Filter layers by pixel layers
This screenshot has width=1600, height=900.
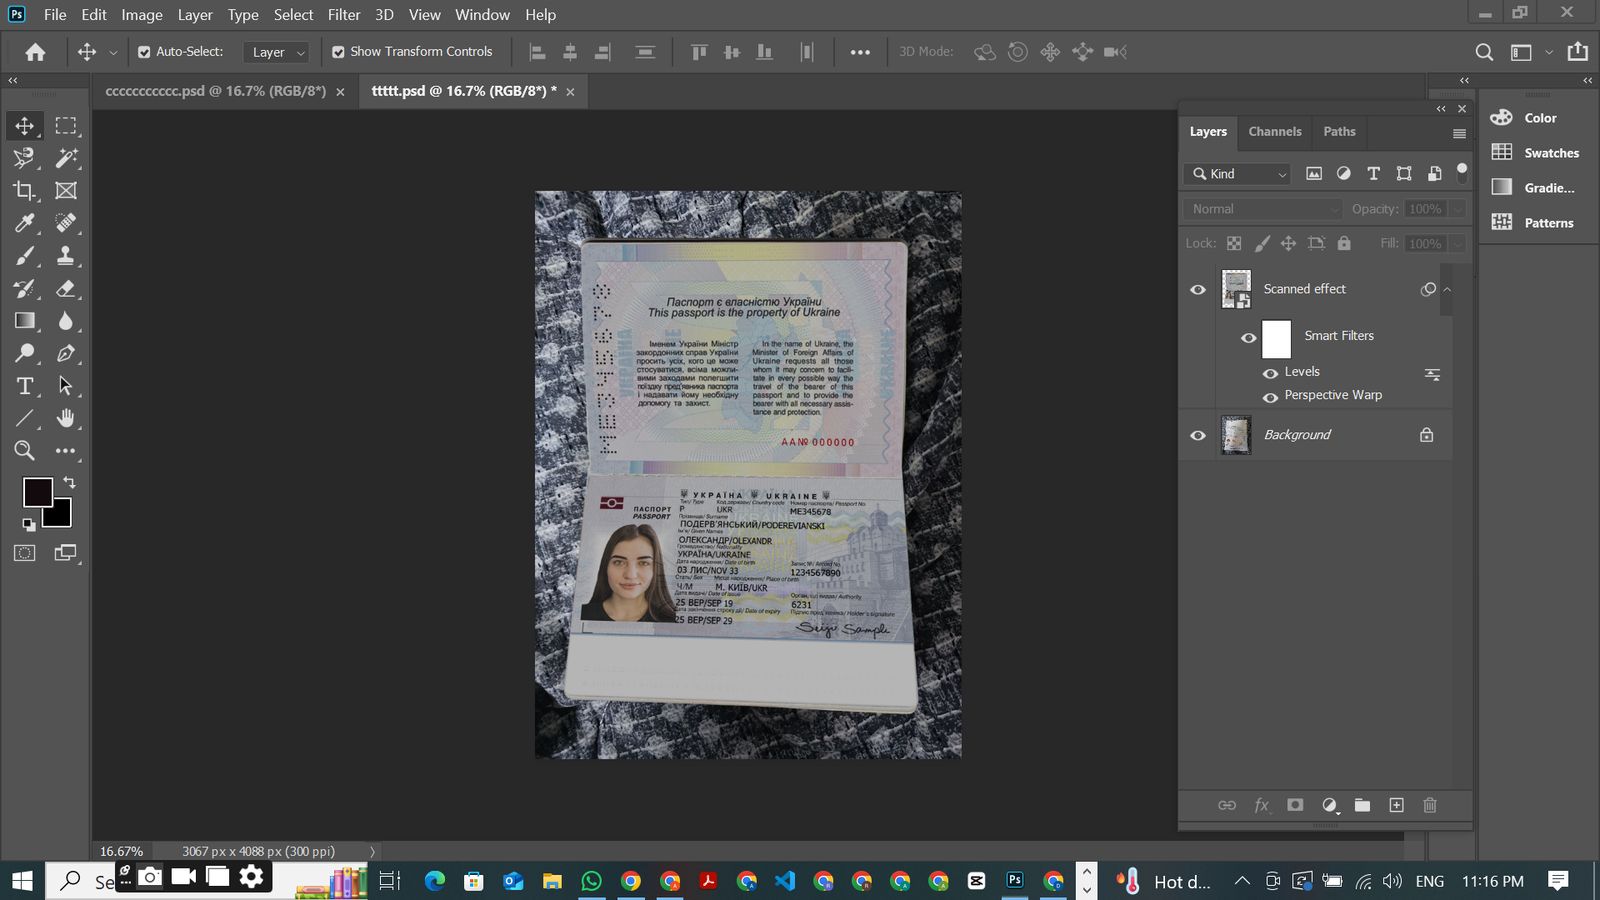tap(1314, 174)
